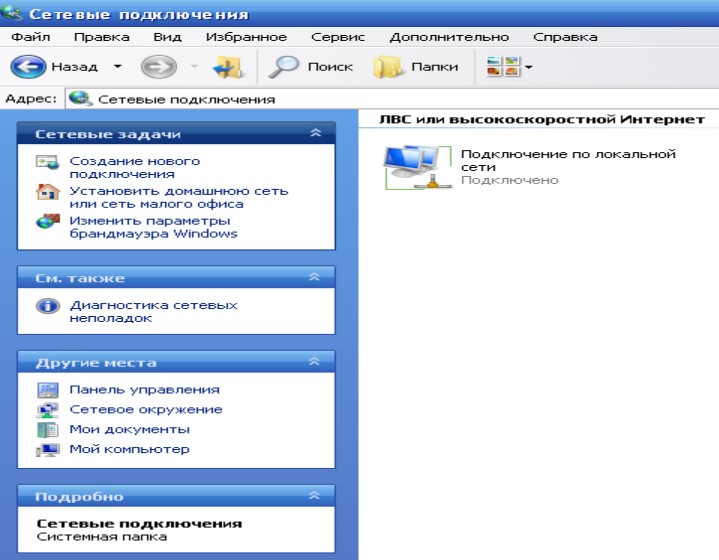Click the Поиск magnifier icon

tap(284, 67)
